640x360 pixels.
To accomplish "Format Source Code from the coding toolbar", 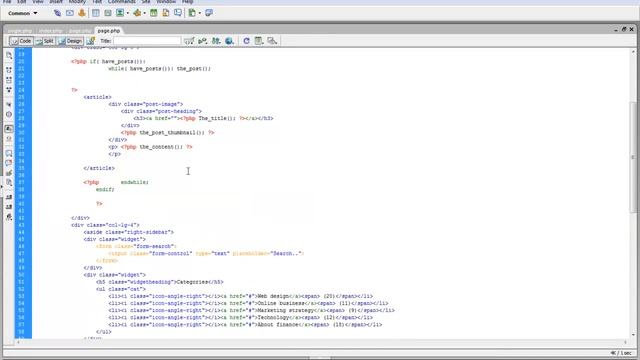I will coord(9,217).
